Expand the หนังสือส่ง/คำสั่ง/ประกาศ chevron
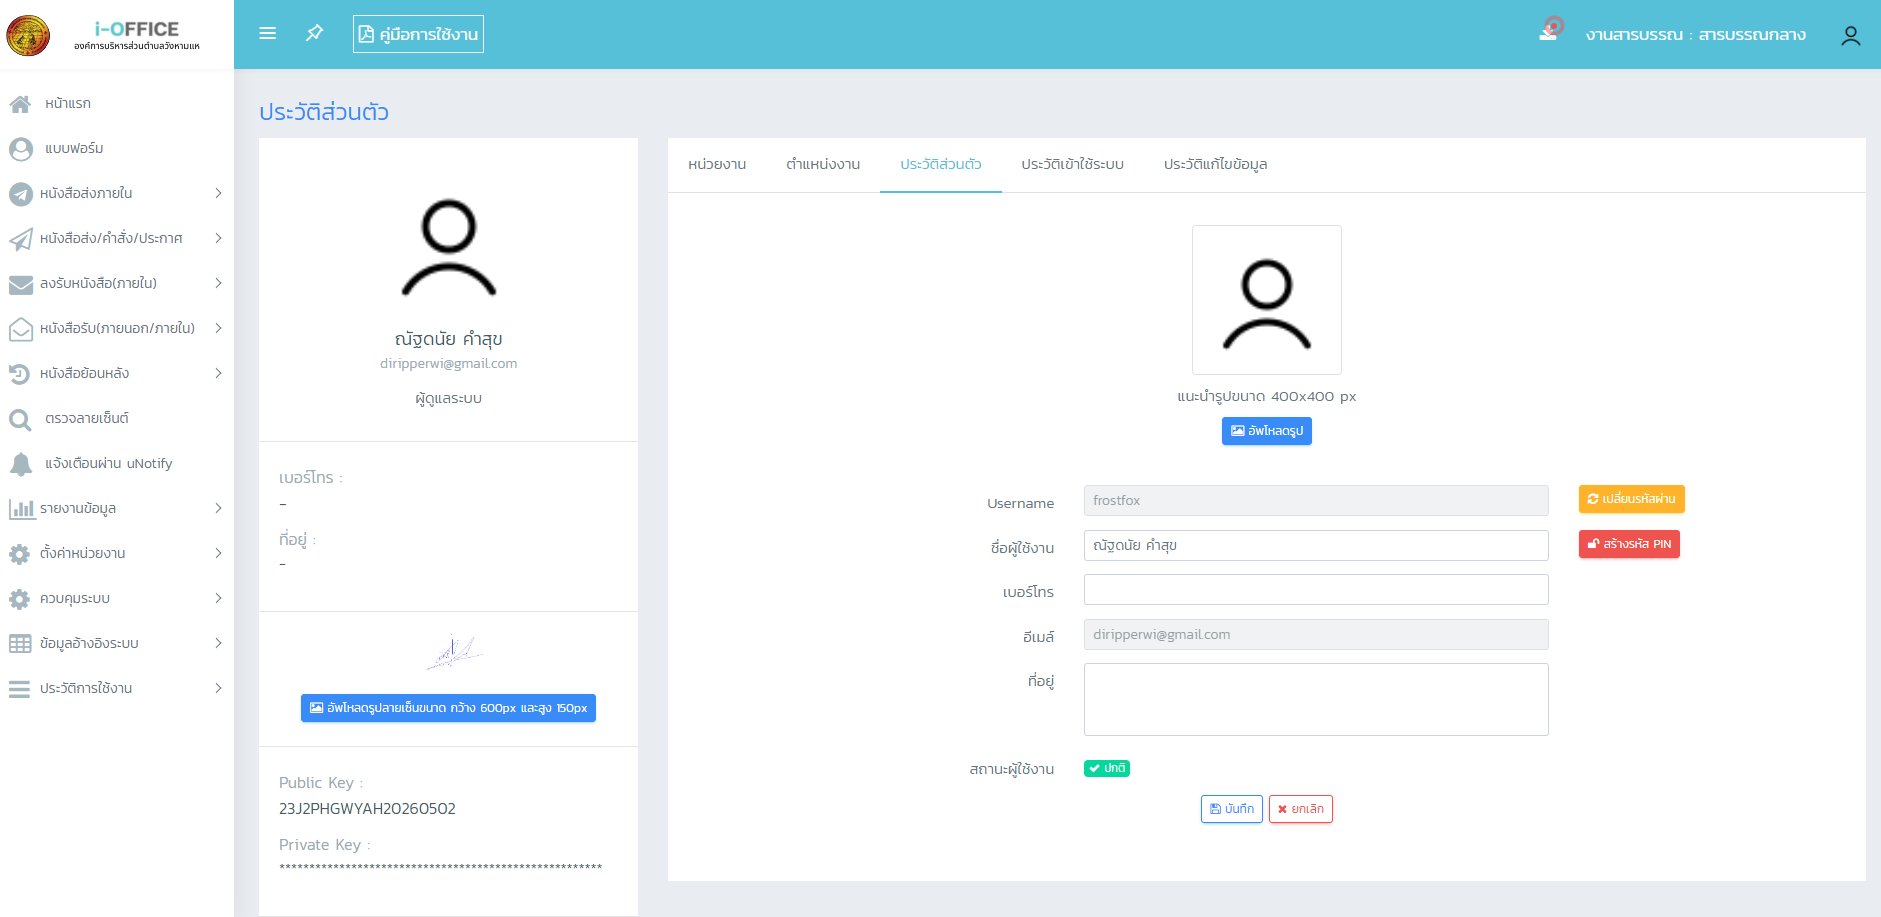The width and height of the screenshot is (1881, 917). click(x=218, y=238)
